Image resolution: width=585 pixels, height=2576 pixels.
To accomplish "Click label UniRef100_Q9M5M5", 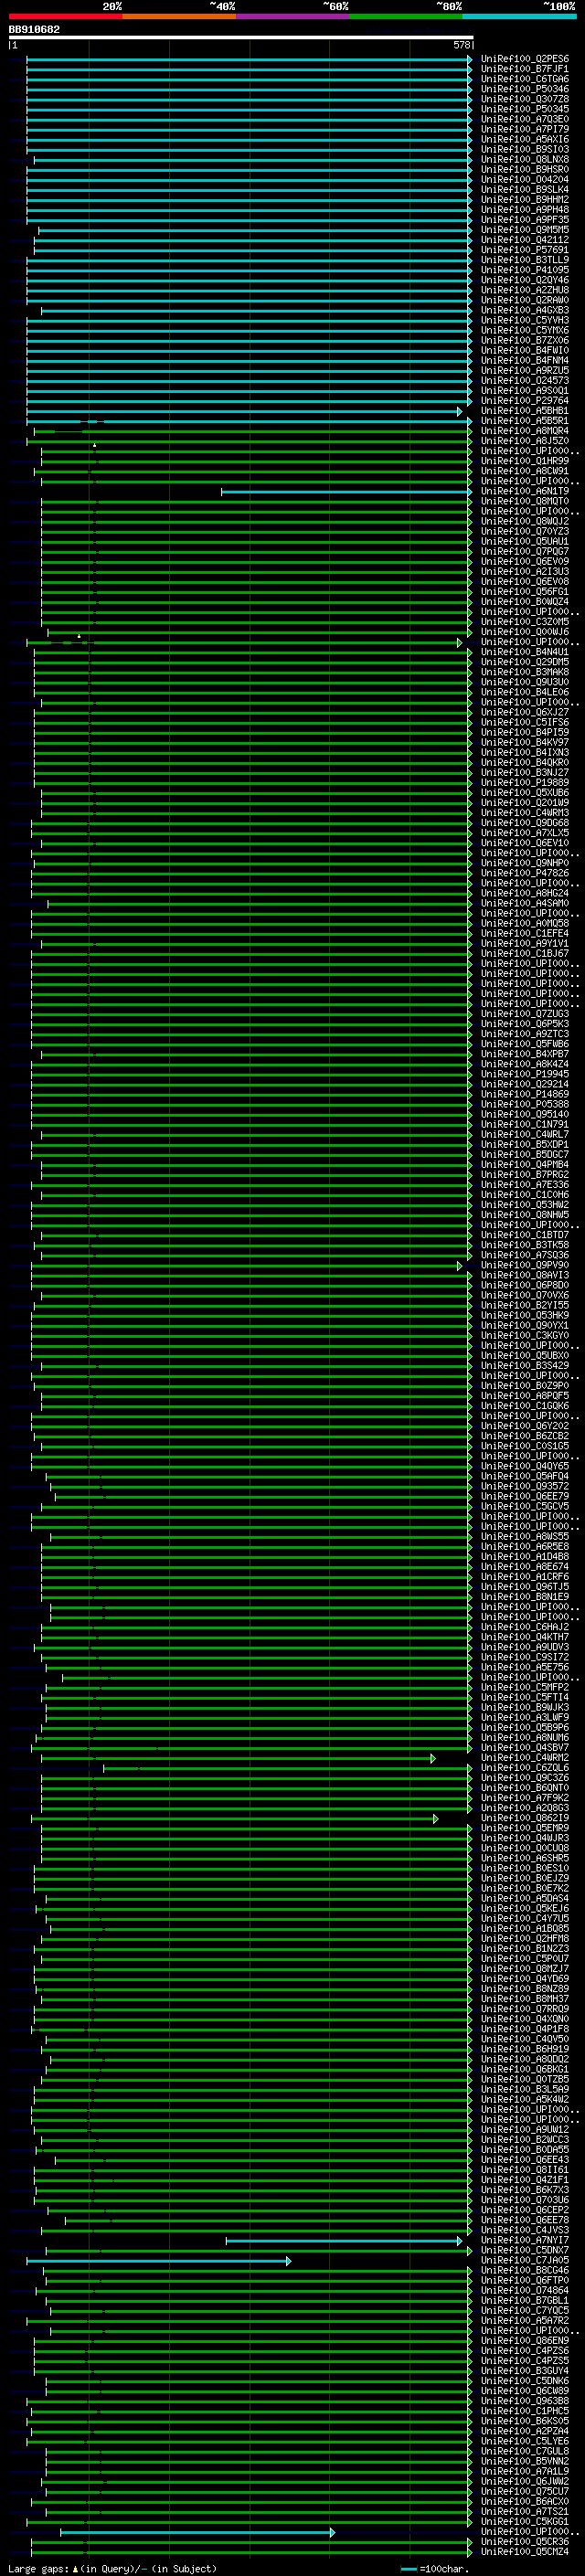I will [525, 229].
